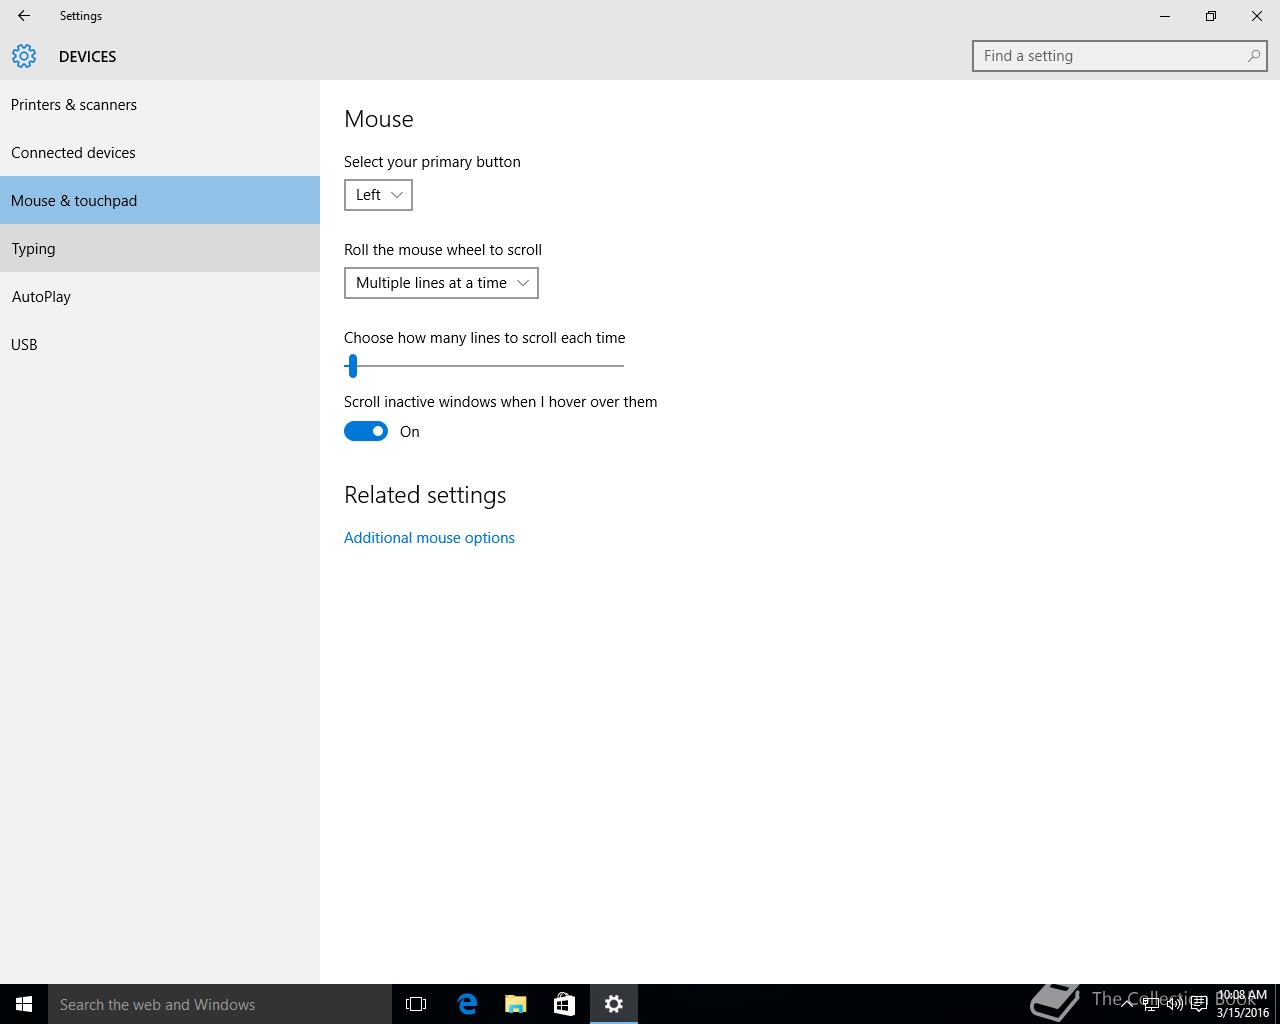Screen dimensions: 1280x1024
Task: Open Additional mouse options link
Action: [429, 538]
